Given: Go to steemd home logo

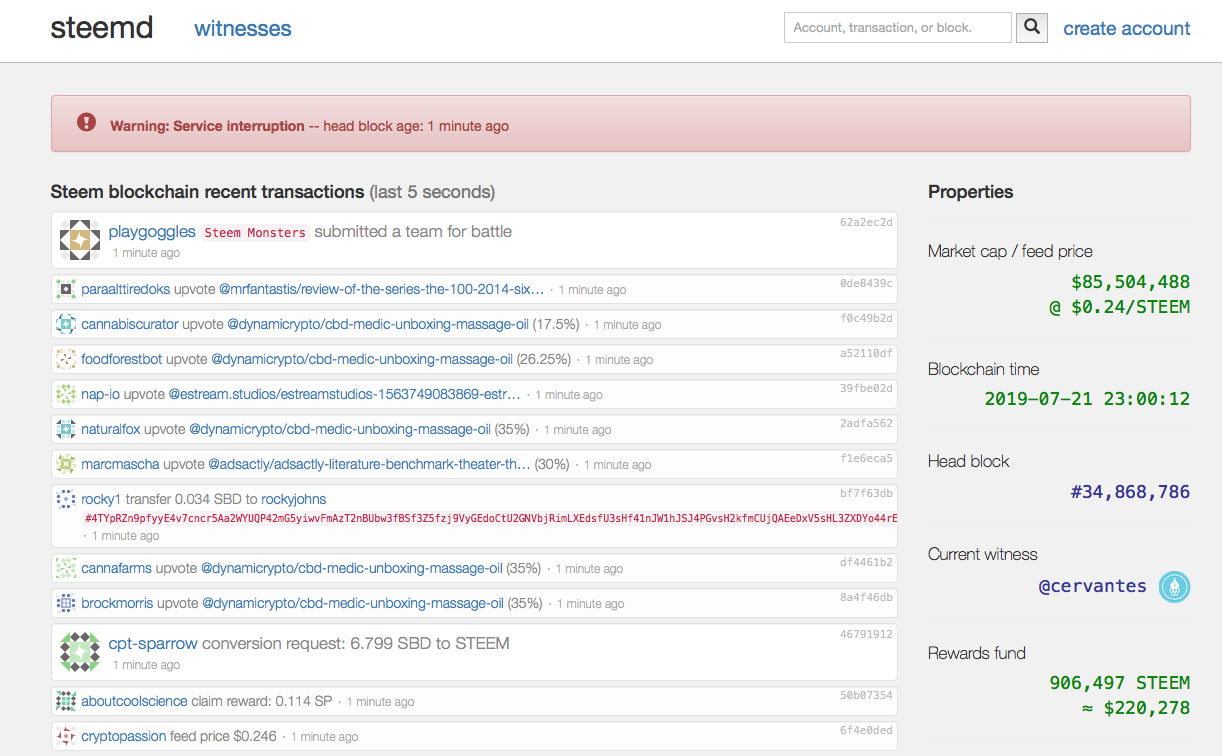Looking at the screenshot, I should 102,28.
